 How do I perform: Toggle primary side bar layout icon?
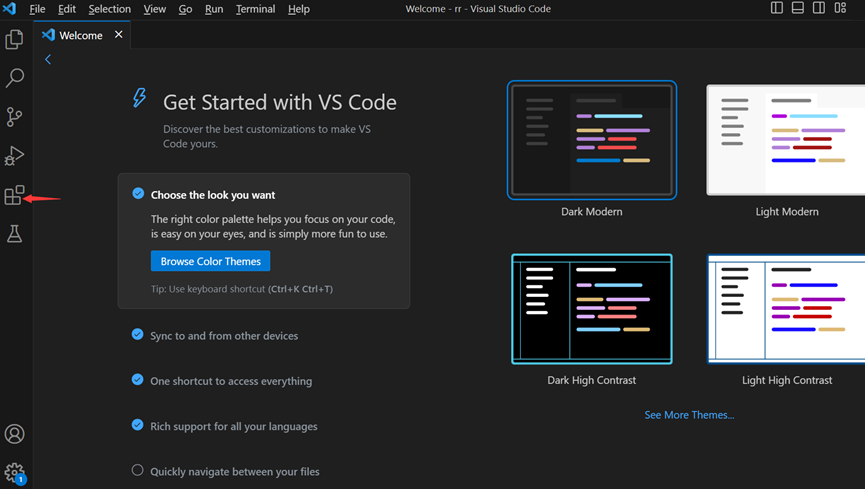(777, 8)
